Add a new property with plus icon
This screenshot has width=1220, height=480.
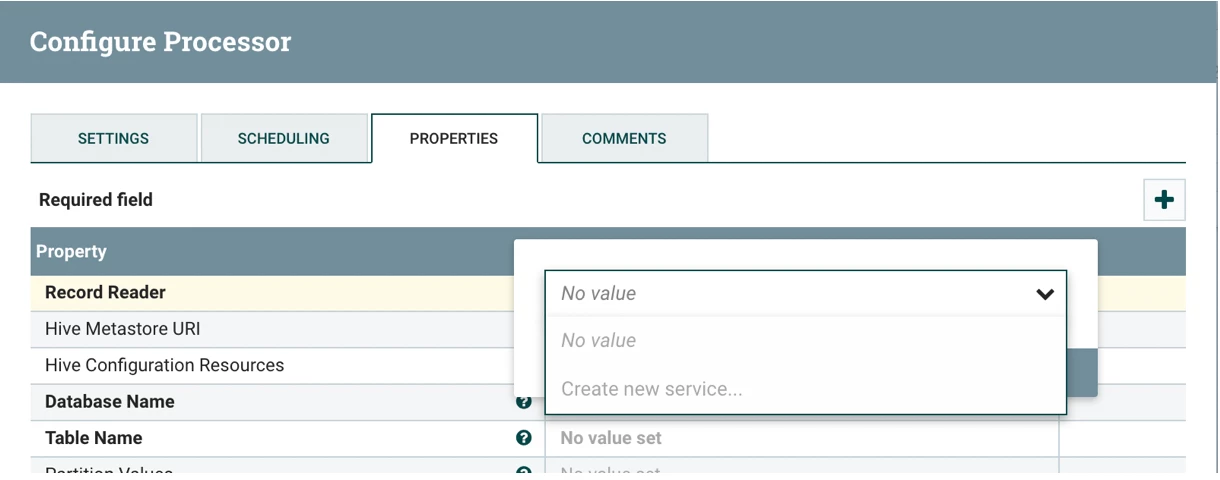pyautogui.click(x=1164, y=200)
